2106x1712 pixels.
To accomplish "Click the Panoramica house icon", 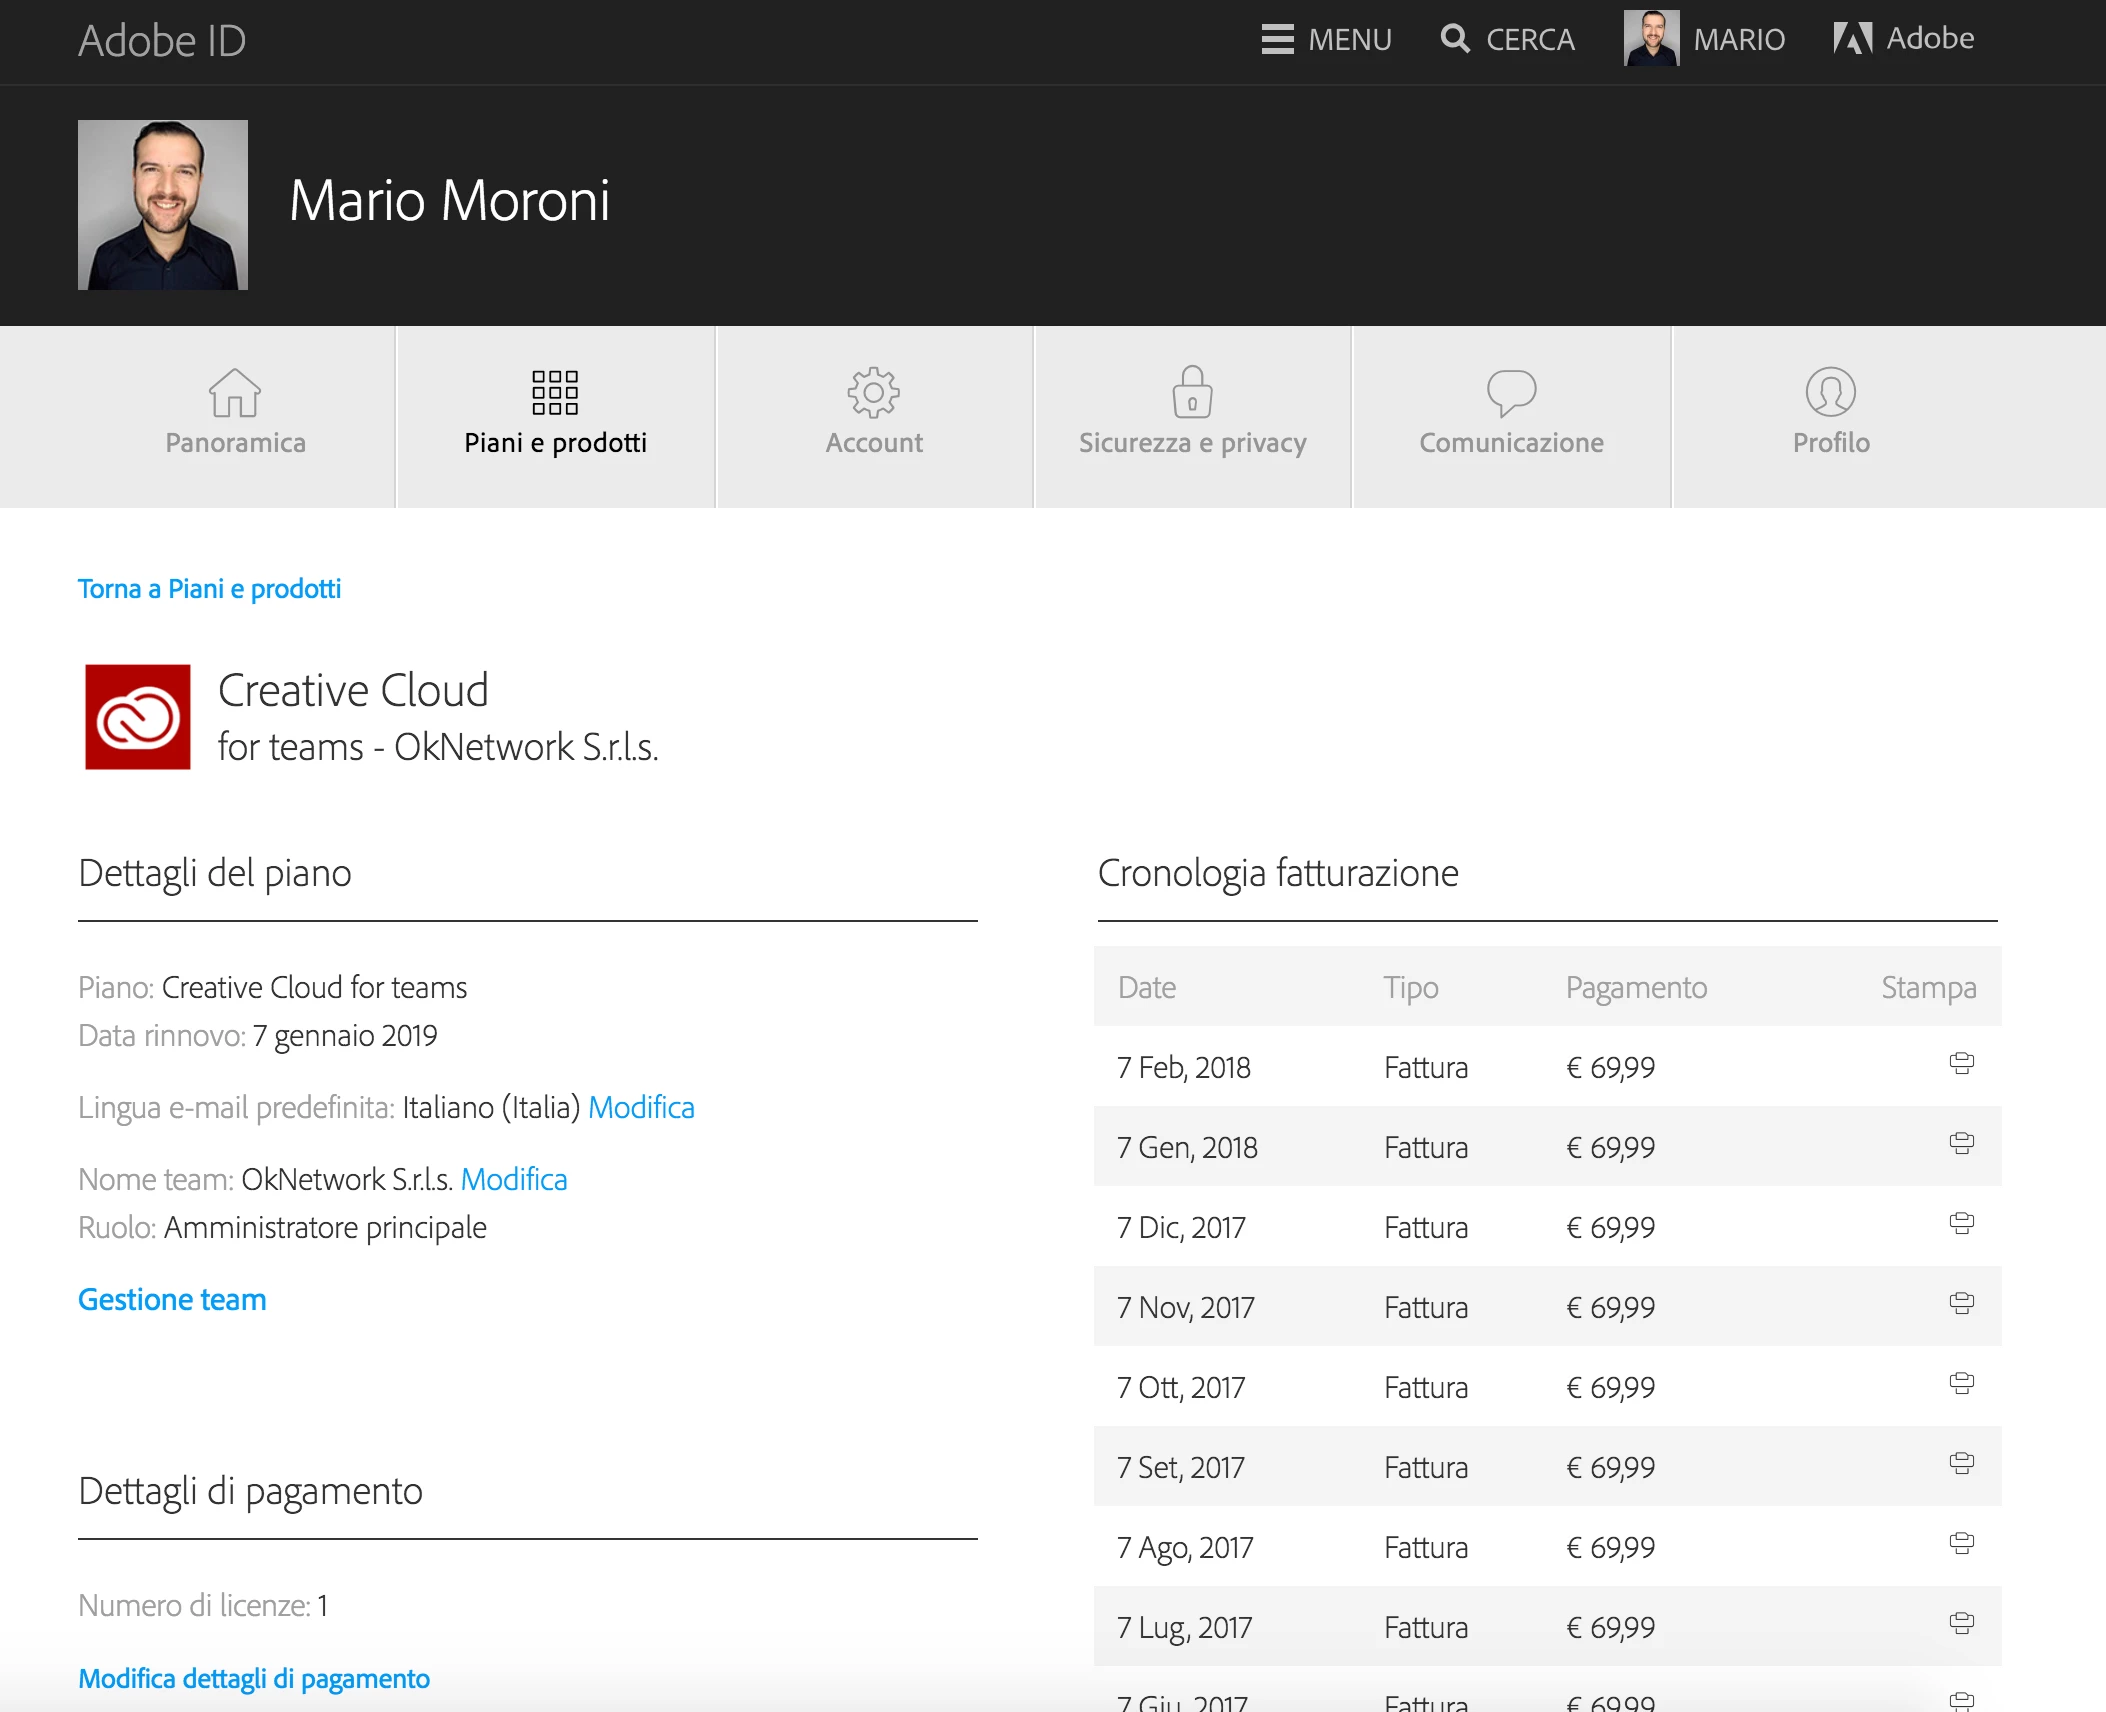I will coord(235,392).
